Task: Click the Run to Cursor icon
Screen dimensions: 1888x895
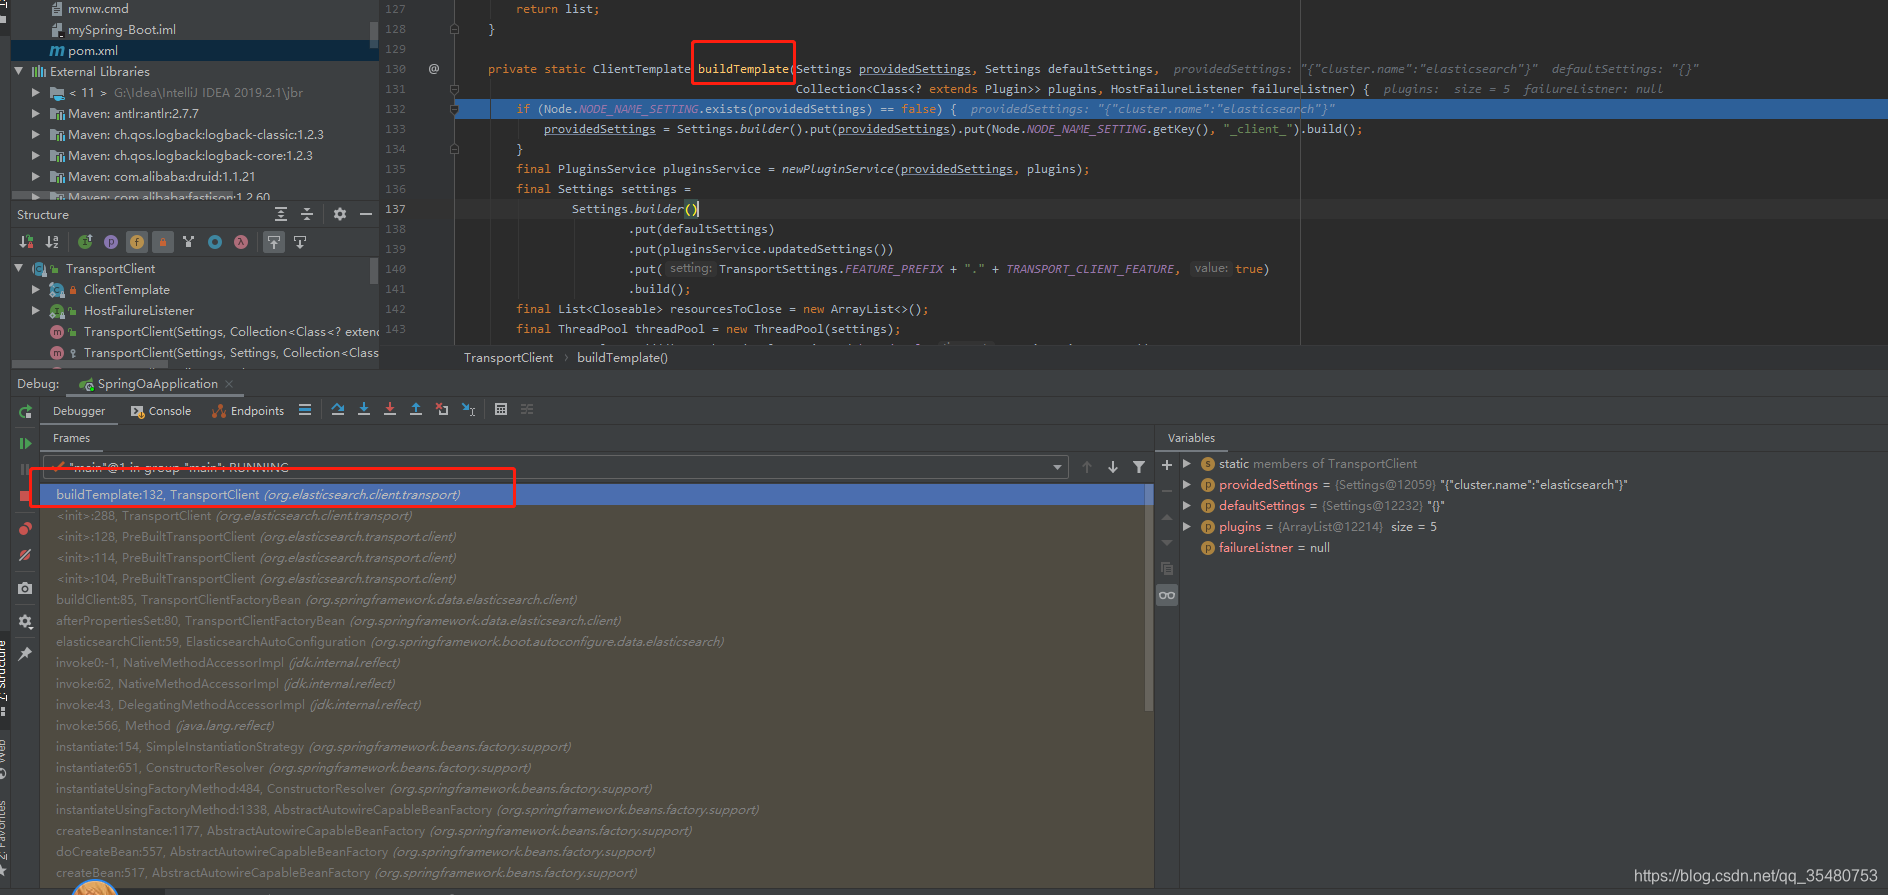Action: [x=468, y=410]
